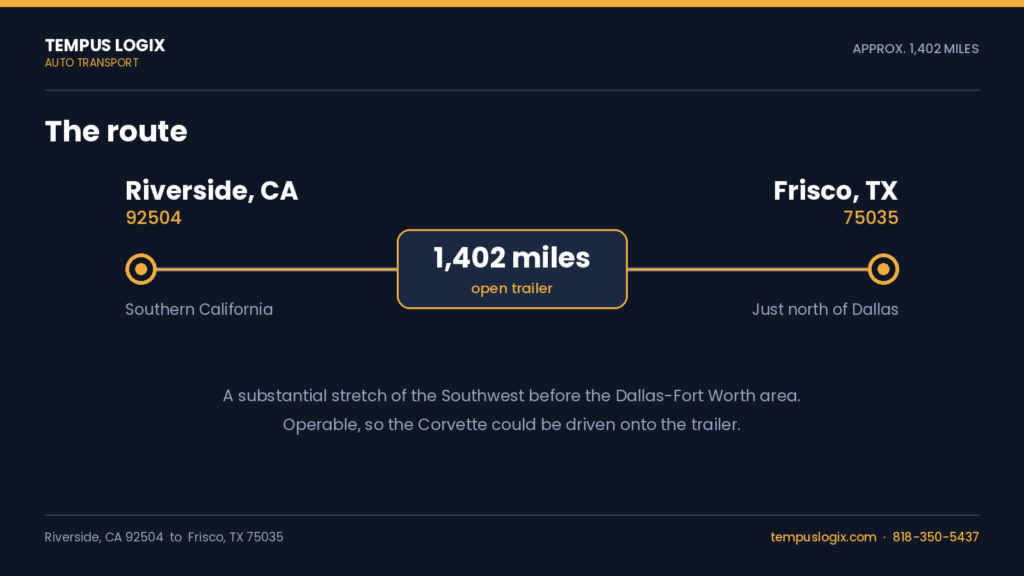Select the 1,402 miles distance box
This screenshot has width=1024, height=576.
(x=512, y=269)
